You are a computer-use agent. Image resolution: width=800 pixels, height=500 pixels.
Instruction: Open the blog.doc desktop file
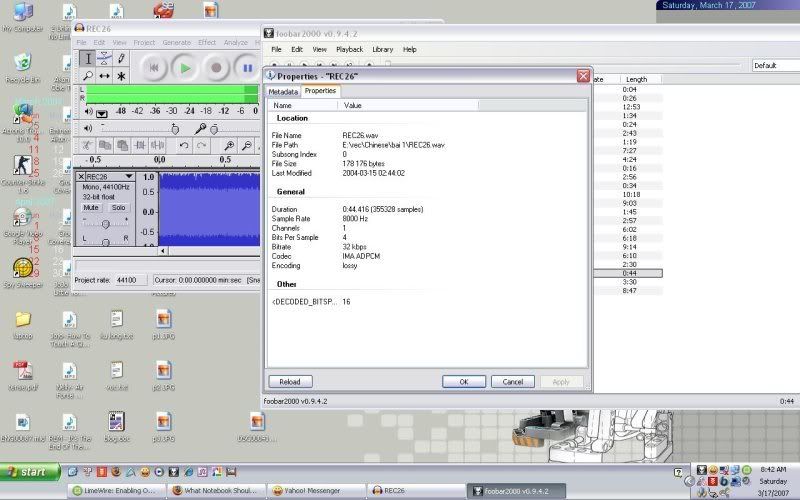(x=117, y=427)
